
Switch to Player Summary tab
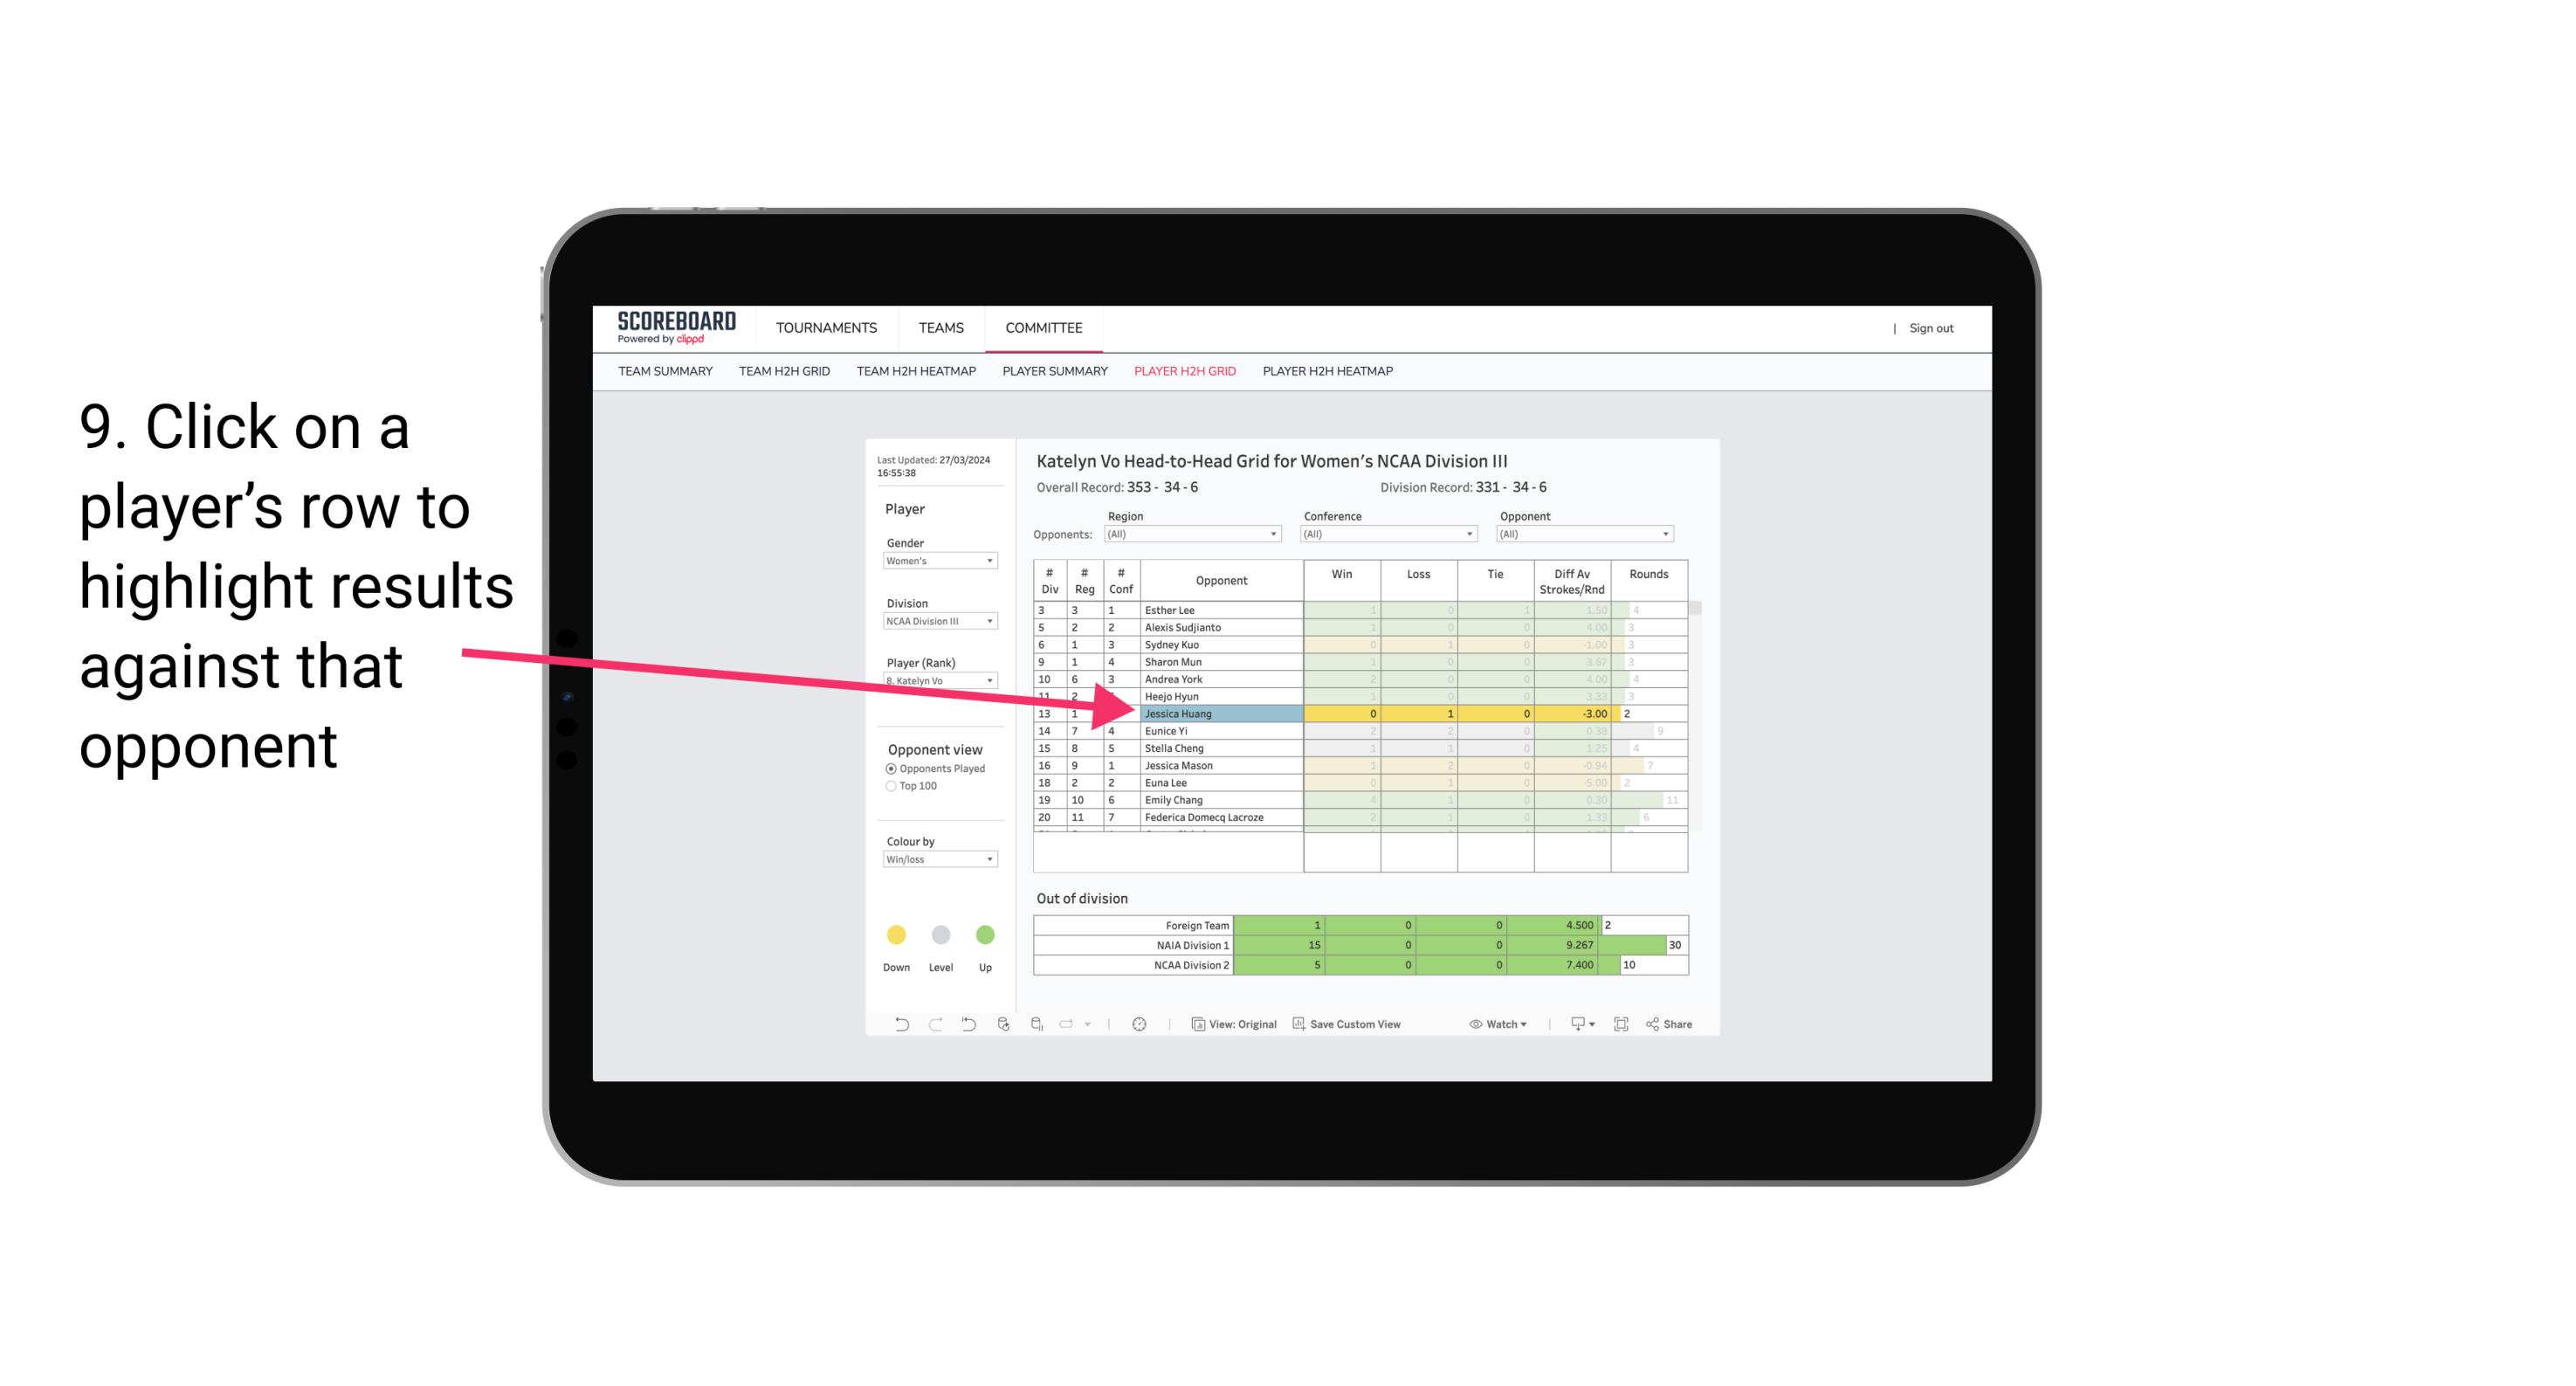pyautogui.click(x=1052, y=372)
